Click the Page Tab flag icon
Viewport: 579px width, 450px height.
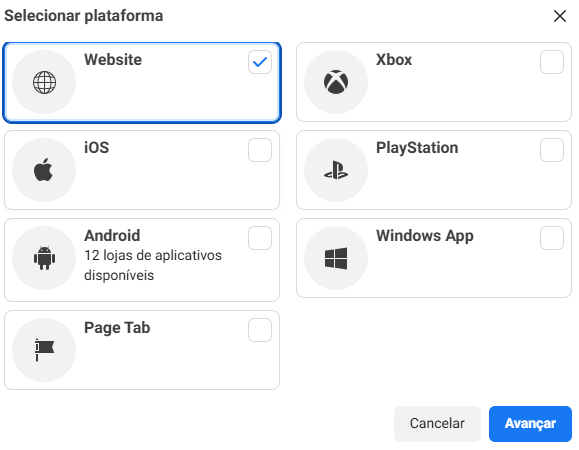click(44, 350)
